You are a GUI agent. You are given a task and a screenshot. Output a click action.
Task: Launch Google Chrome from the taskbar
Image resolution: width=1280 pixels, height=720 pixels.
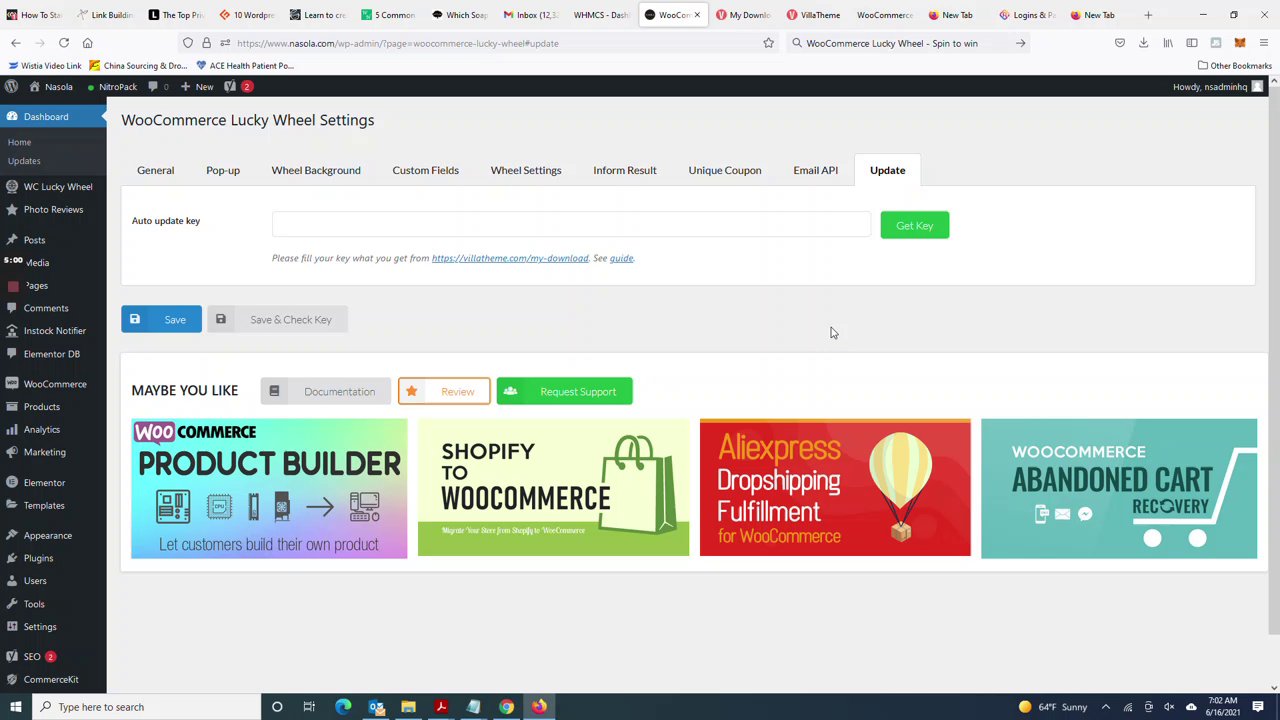click(506, 707)
